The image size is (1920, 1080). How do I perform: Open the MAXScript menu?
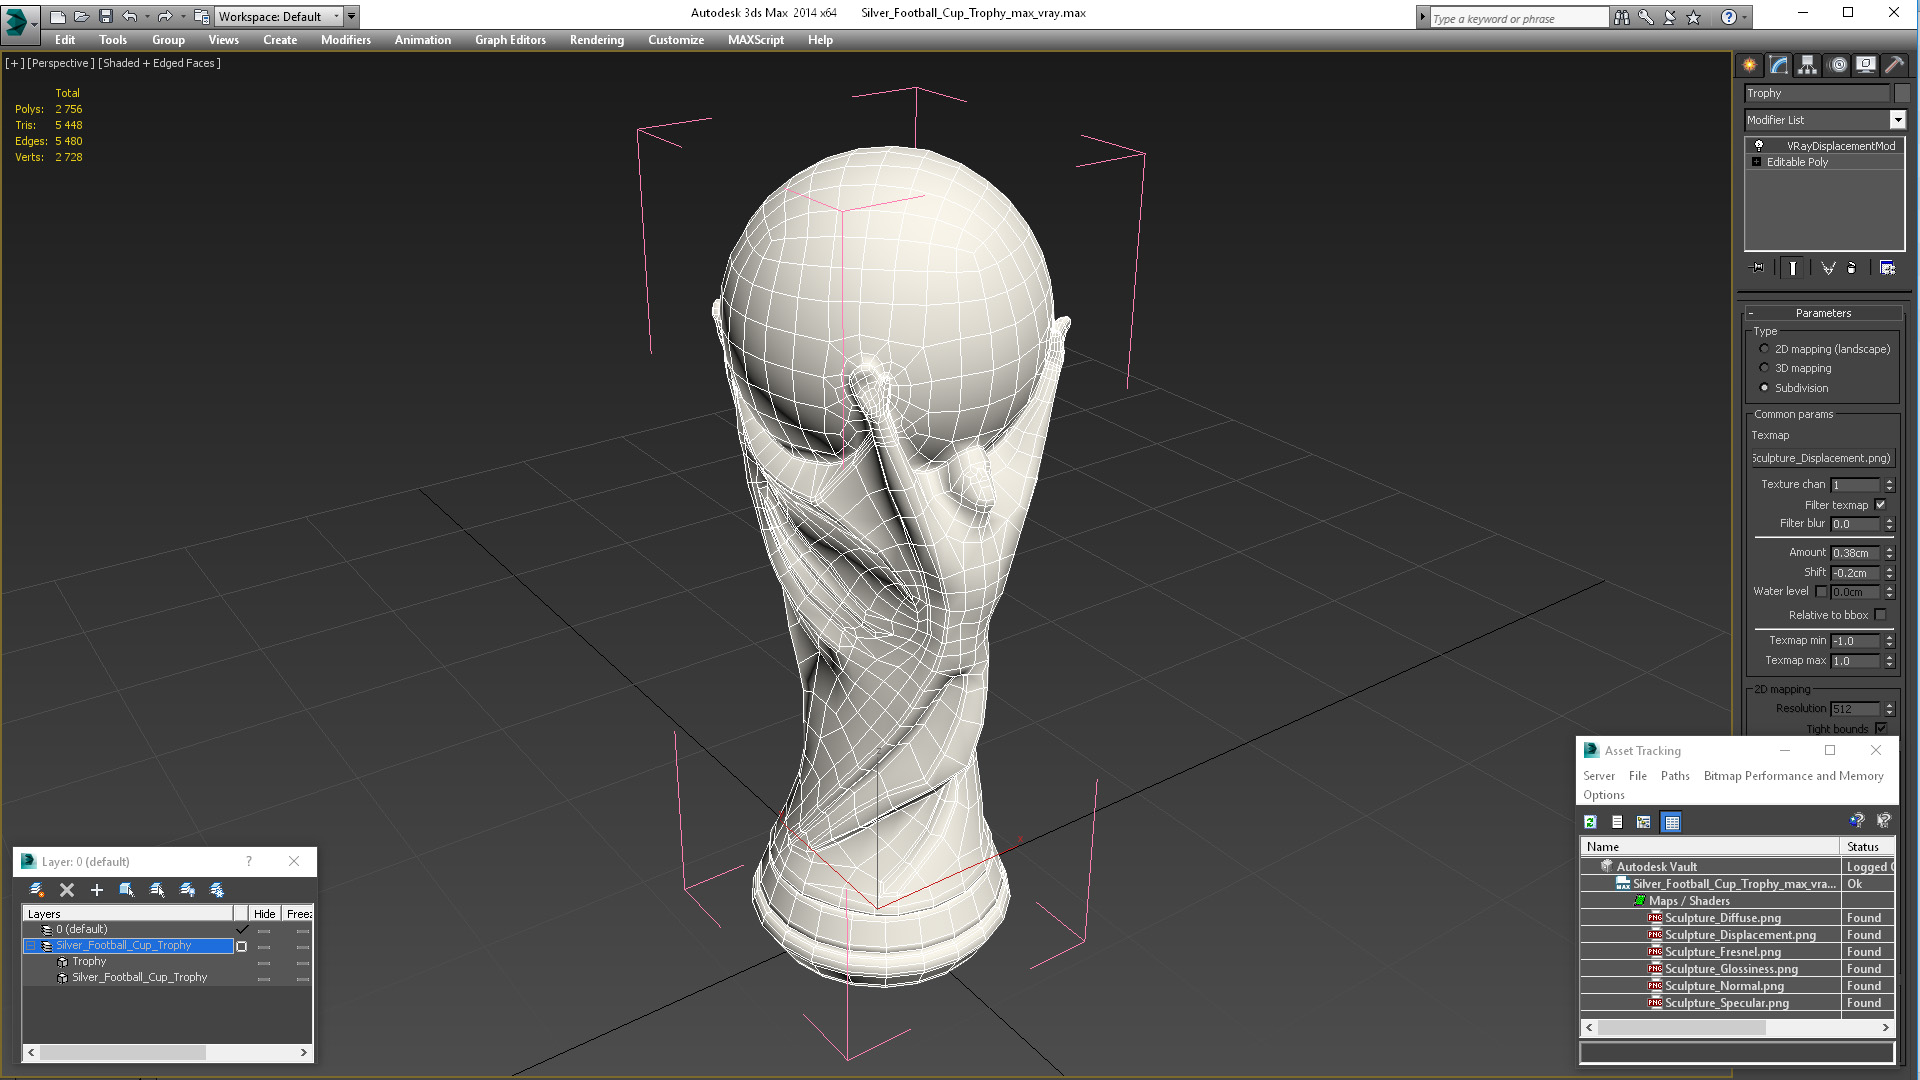[x=756, y=40]
